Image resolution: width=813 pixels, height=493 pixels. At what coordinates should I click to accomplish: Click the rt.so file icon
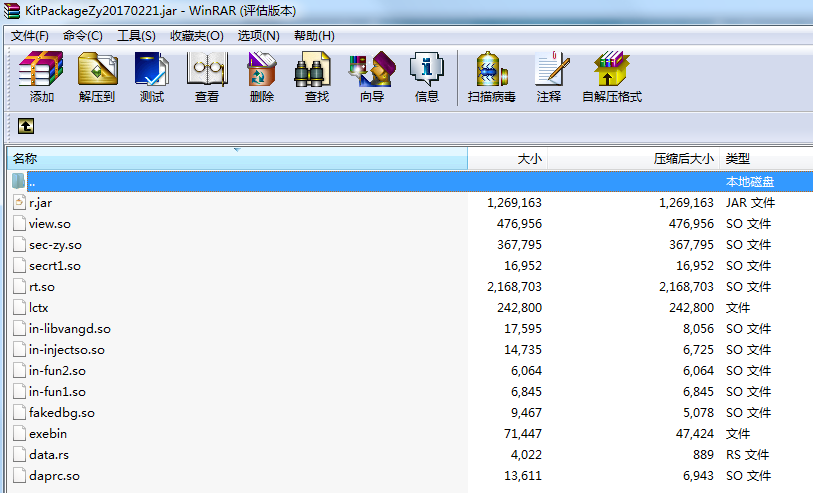(19, 286)
